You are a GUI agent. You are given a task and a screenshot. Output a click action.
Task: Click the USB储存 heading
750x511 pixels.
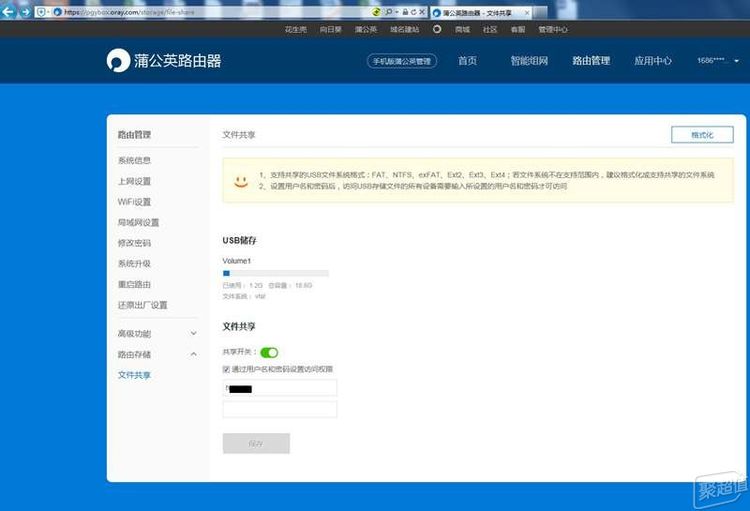(x=239, y=241)
